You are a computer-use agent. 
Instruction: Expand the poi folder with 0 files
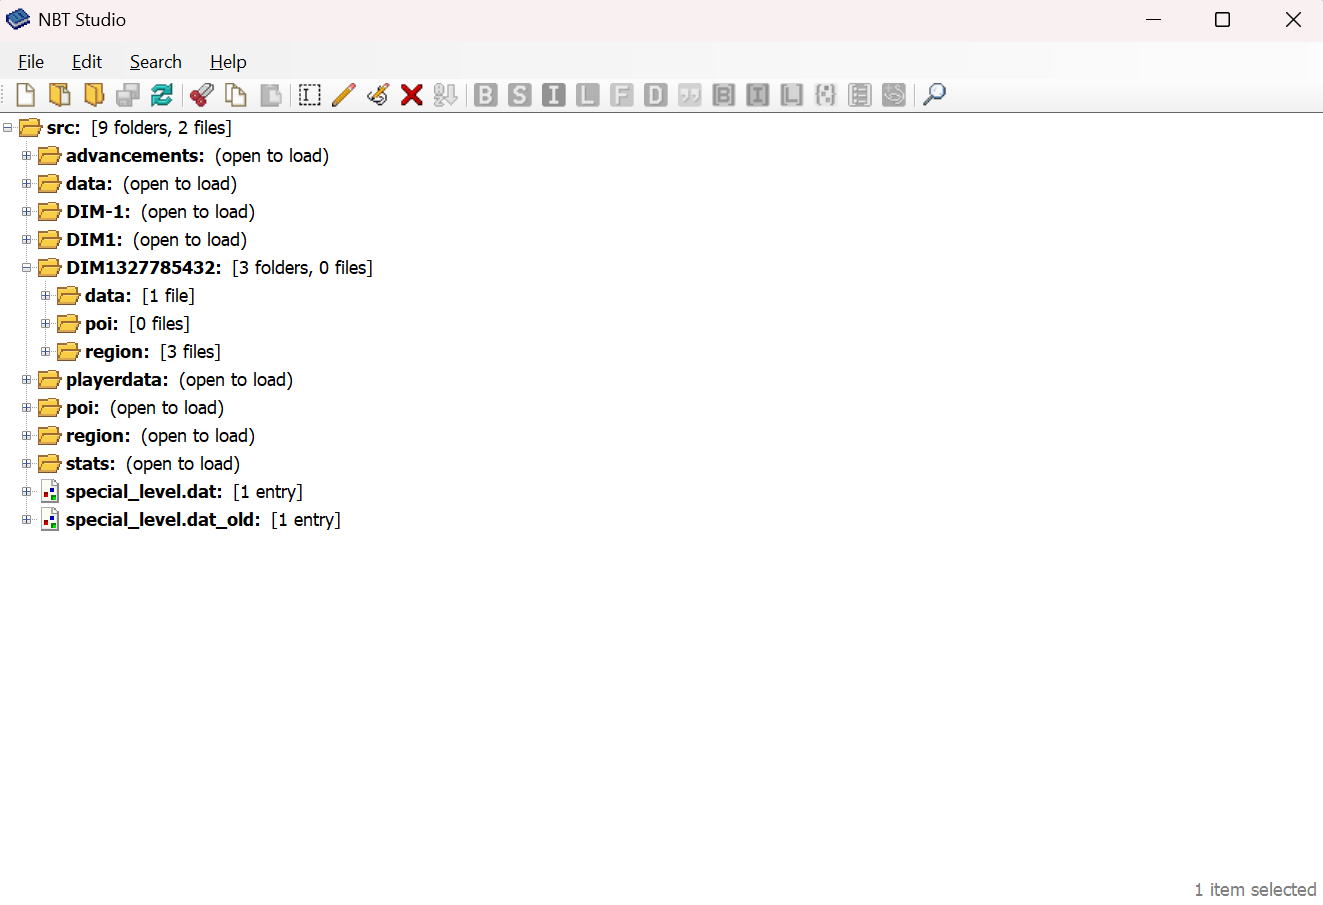(46, 324)
